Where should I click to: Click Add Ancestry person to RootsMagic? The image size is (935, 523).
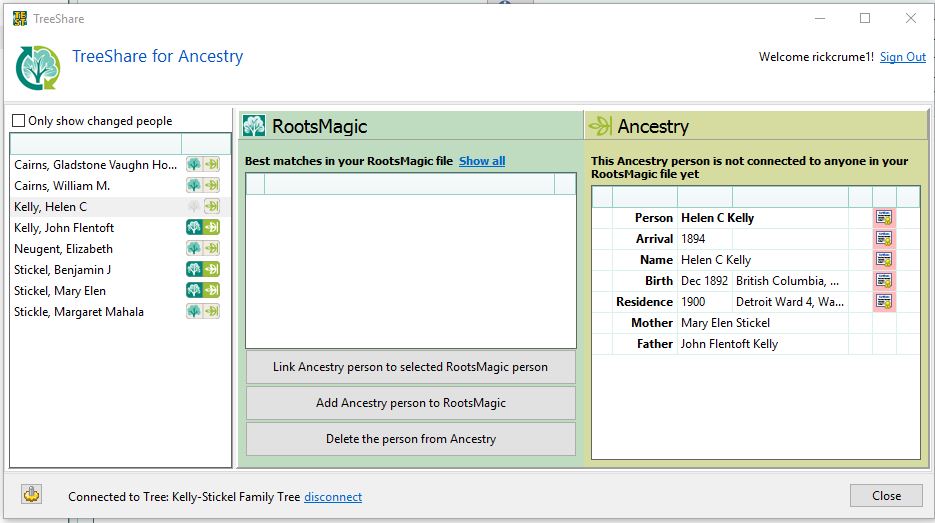click(411, 403)
